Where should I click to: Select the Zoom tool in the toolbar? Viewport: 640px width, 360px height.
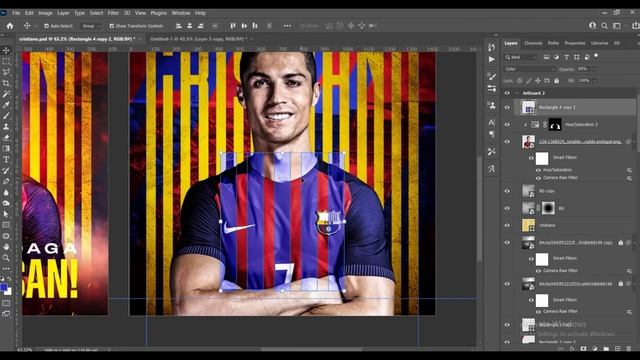click(x=6, y=258)
